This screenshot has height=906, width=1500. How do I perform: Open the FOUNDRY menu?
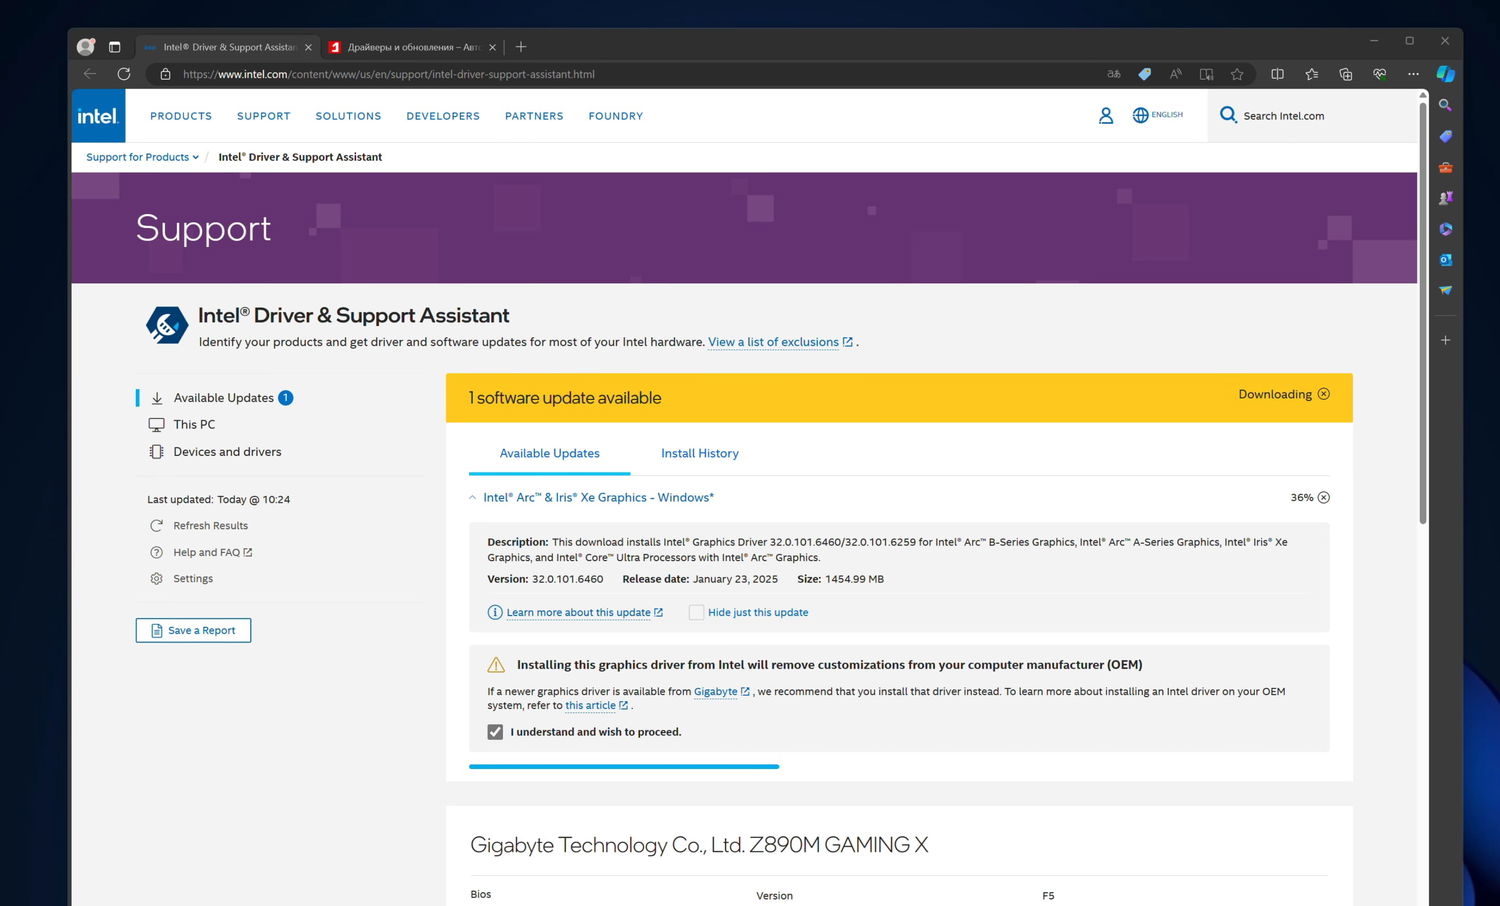(616, 116)
